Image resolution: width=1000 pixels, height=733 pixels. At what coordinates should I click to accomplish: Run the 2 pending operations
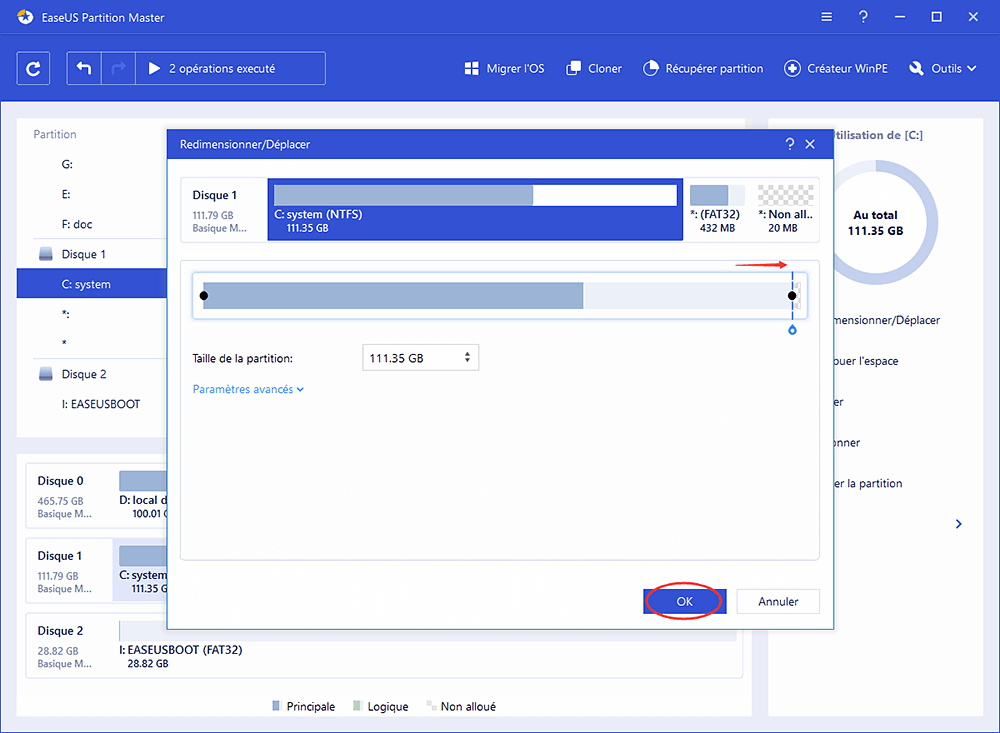tap(211, 69)
